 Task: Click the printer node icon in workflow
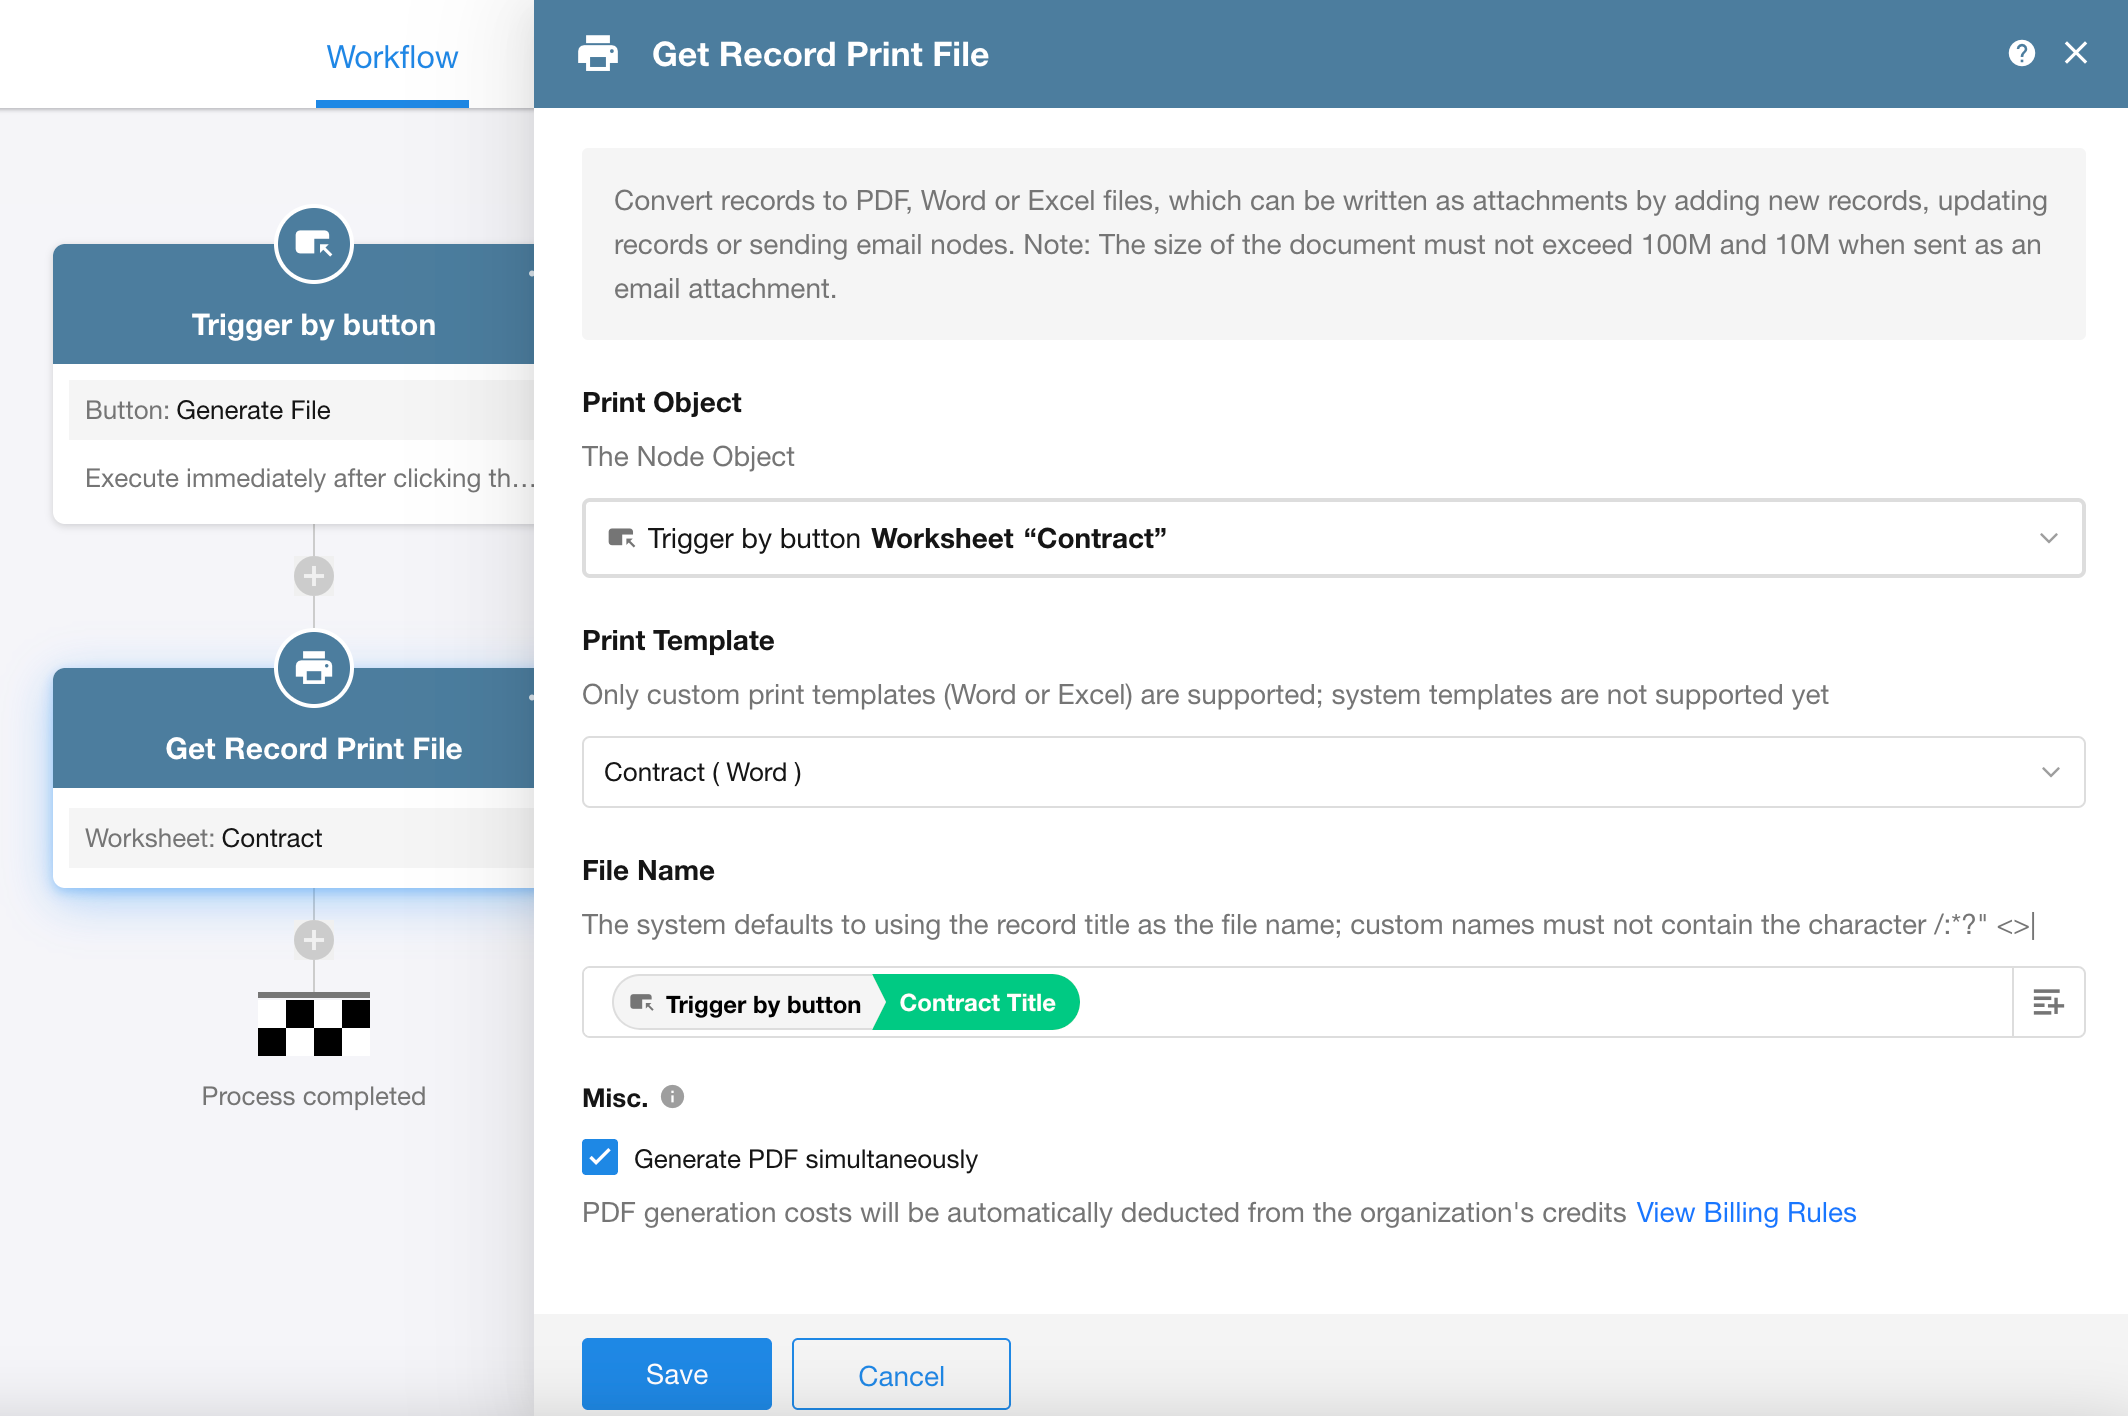[x=313, y=668]
